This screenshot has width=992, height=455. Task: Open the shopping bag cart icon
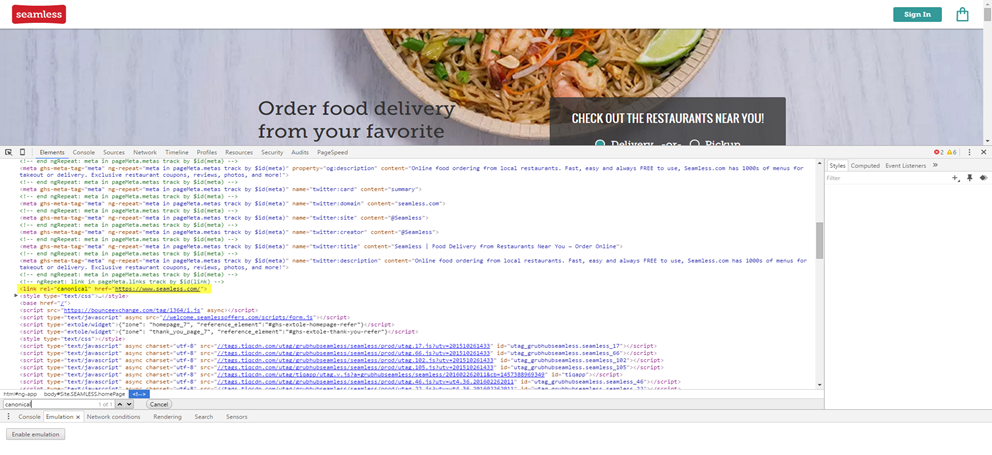962,14
